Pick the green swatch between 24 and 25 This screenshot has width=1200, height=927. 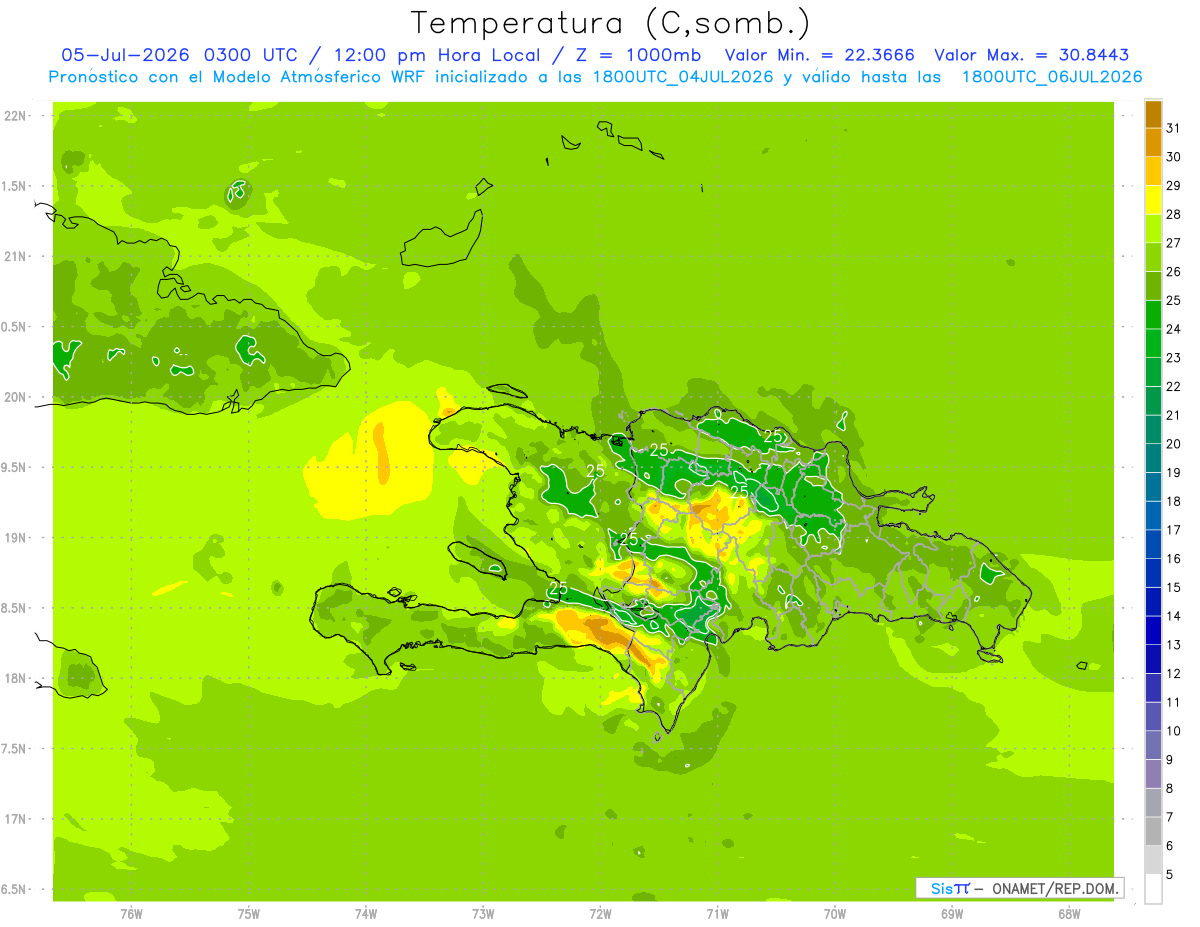[1153, 315]
